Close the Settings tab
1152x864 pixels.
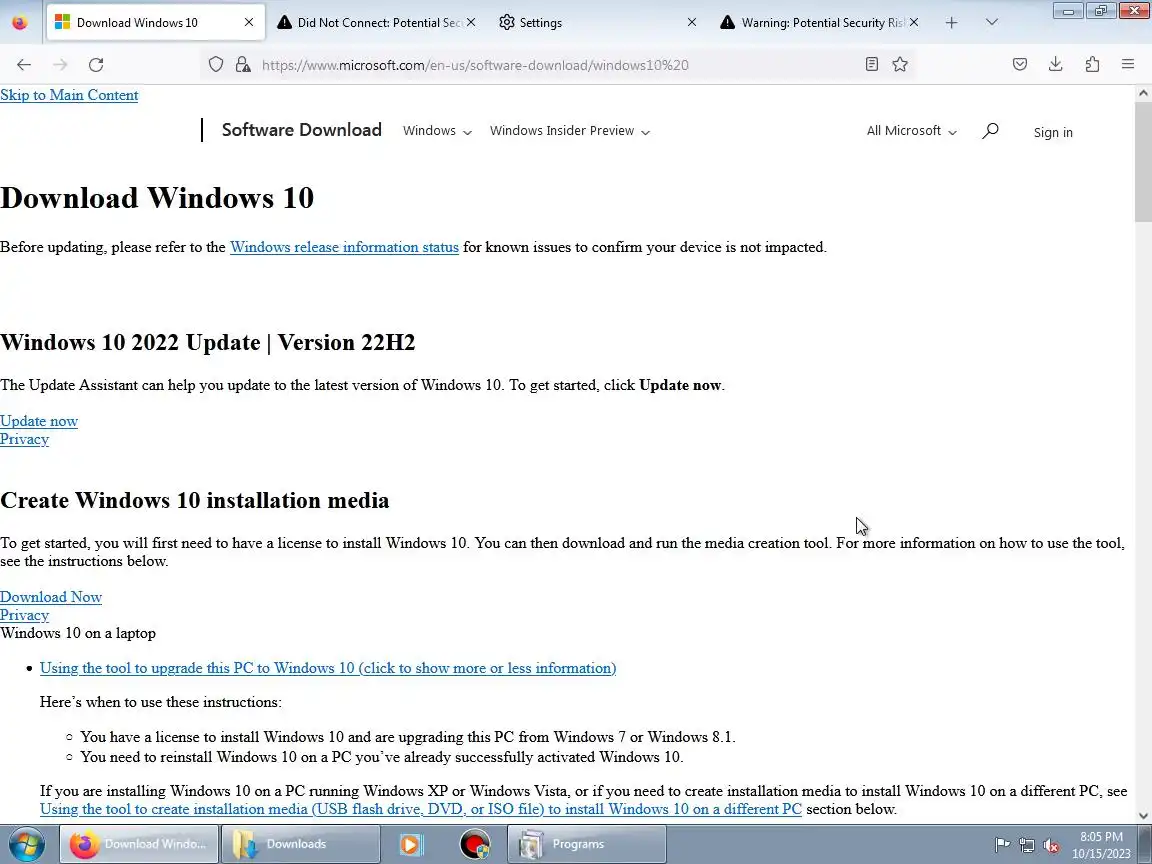(691, 23)
